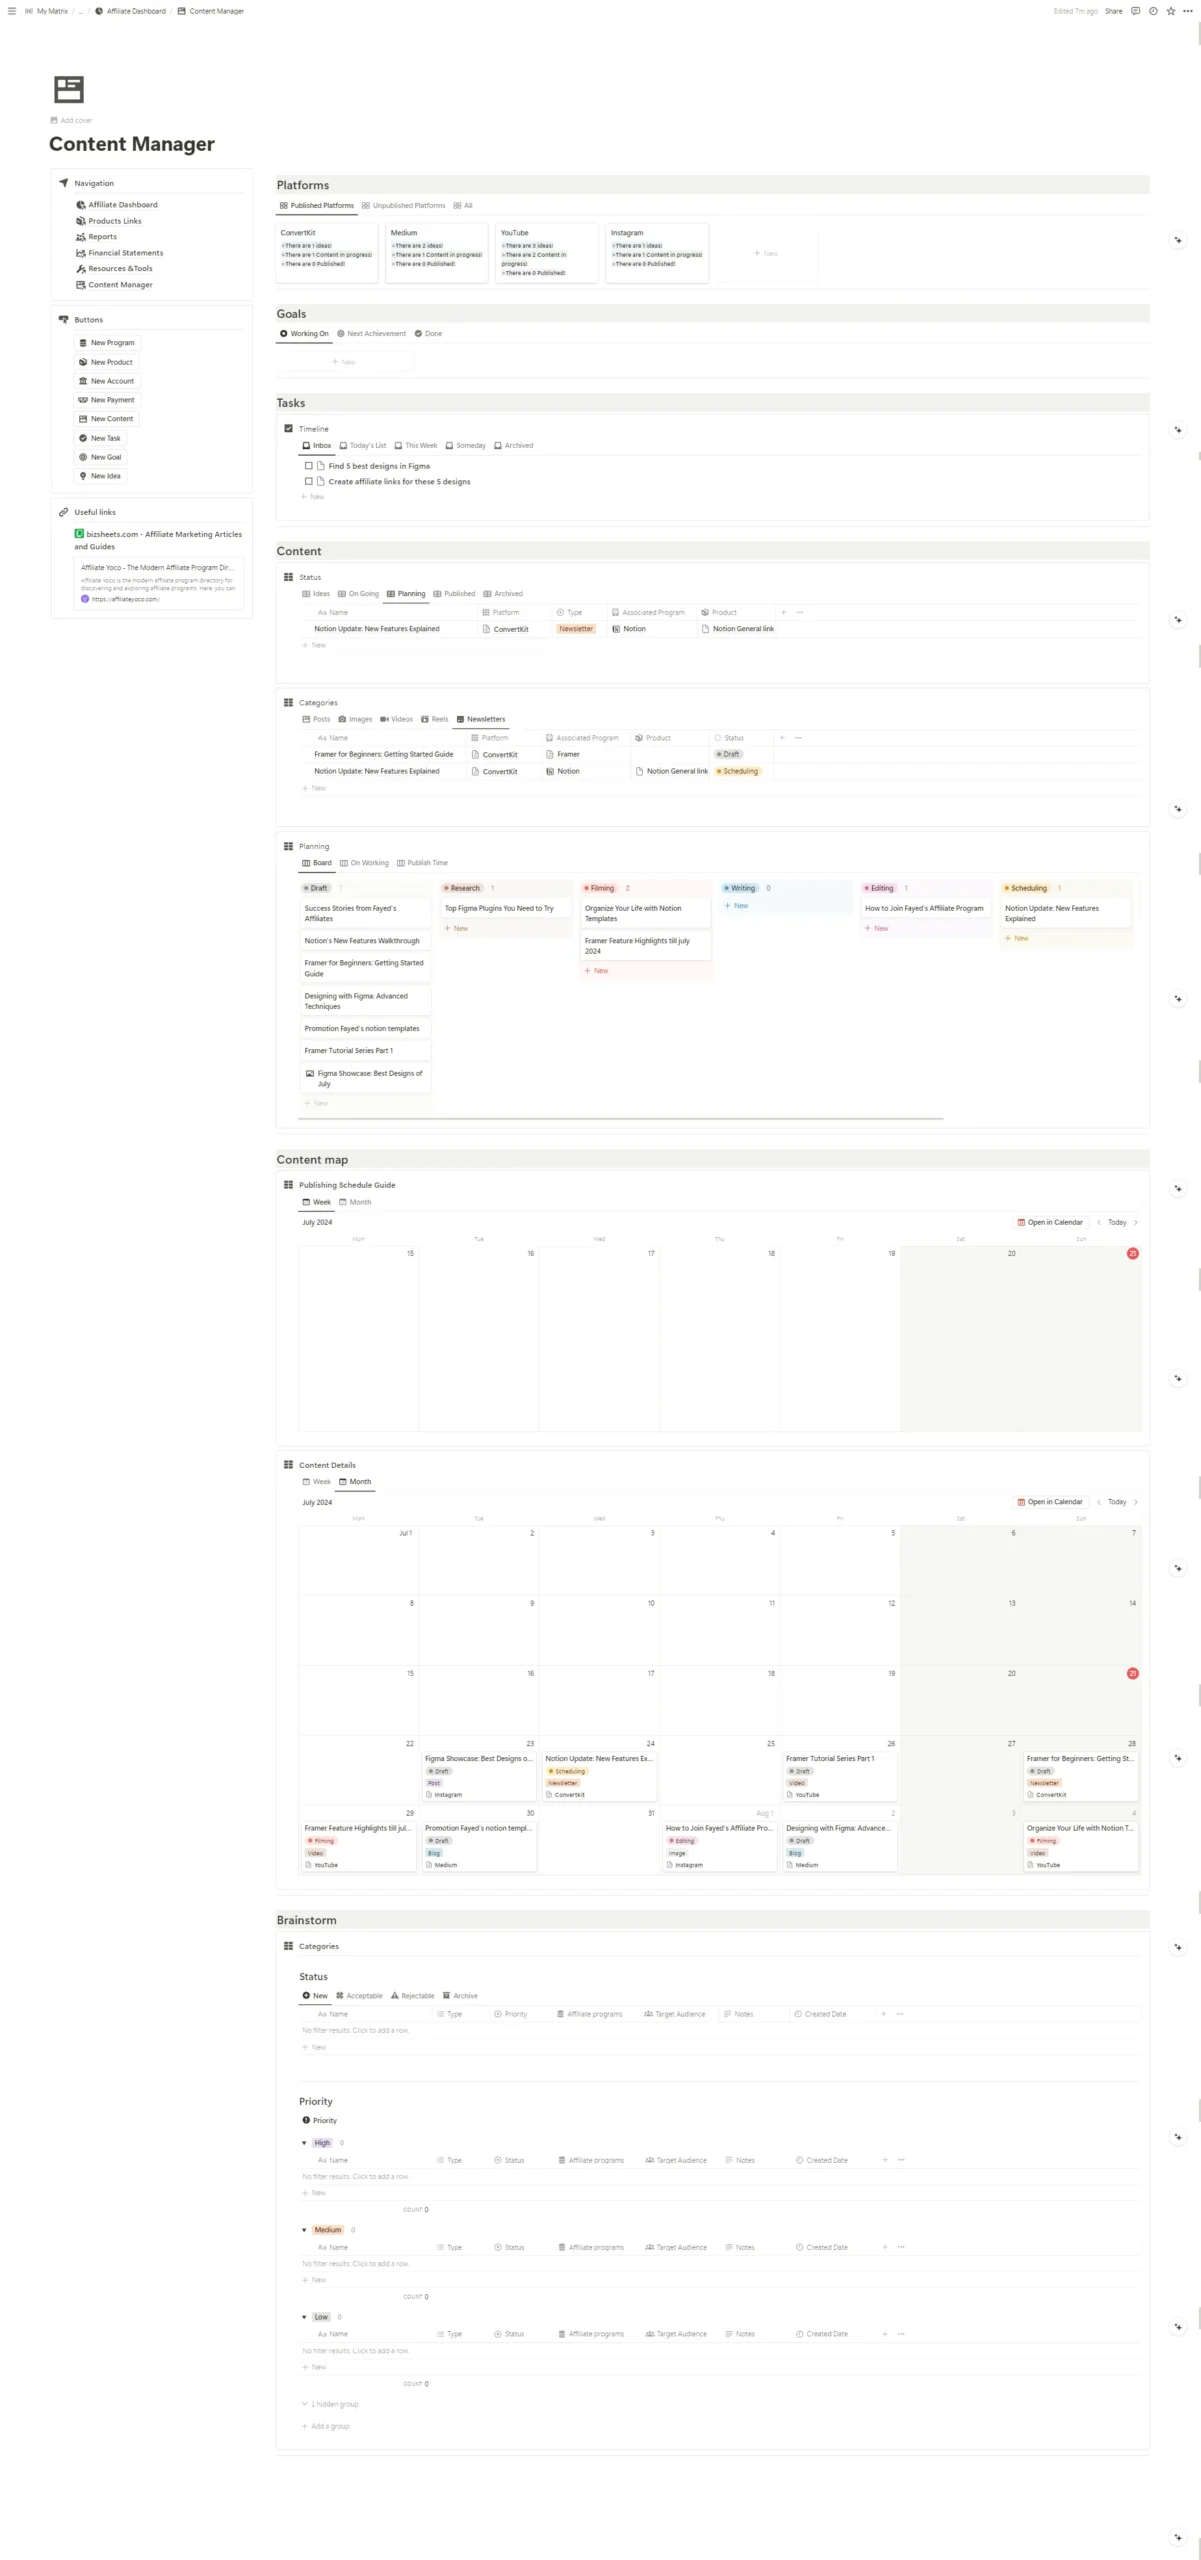Click the yellow Scheduling column tag in board
This screenshot has height=2560, width=1201.
point(1026,888)
